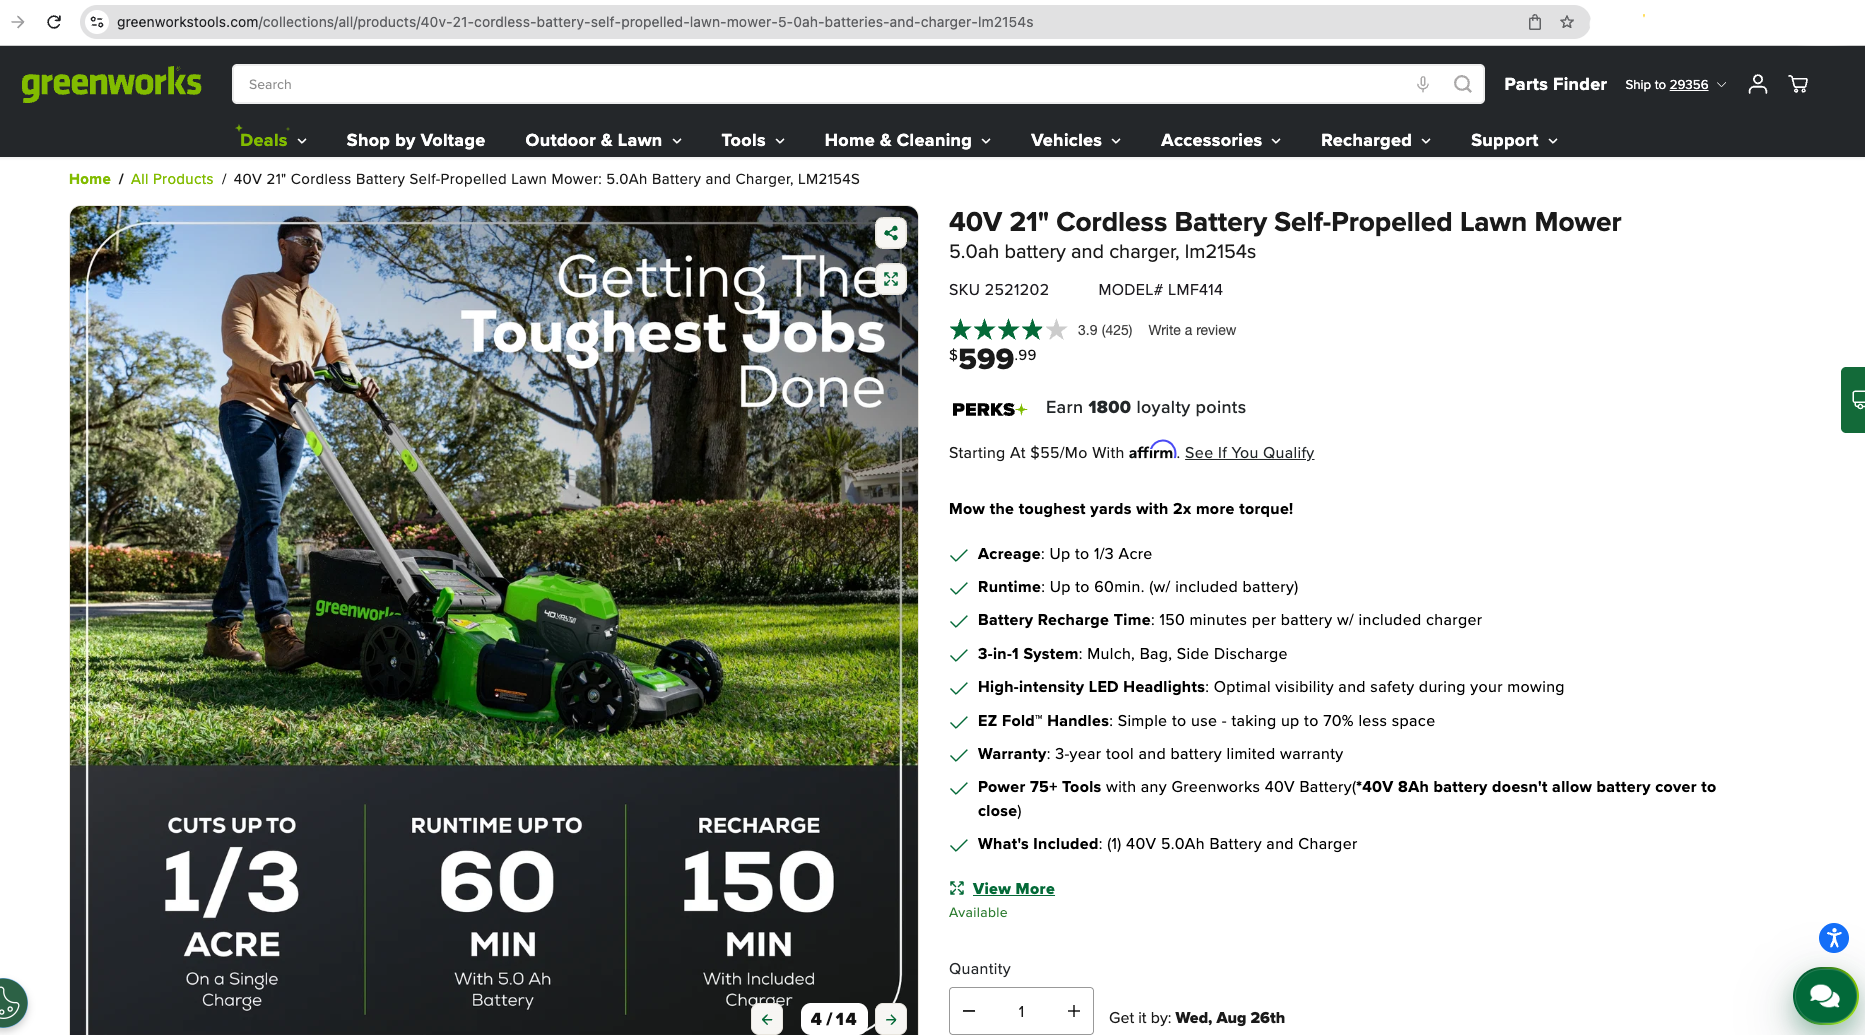This screenshot has height=1035, width=1865.
Task: Open Parts Finder
Action: pos(1555,84)
